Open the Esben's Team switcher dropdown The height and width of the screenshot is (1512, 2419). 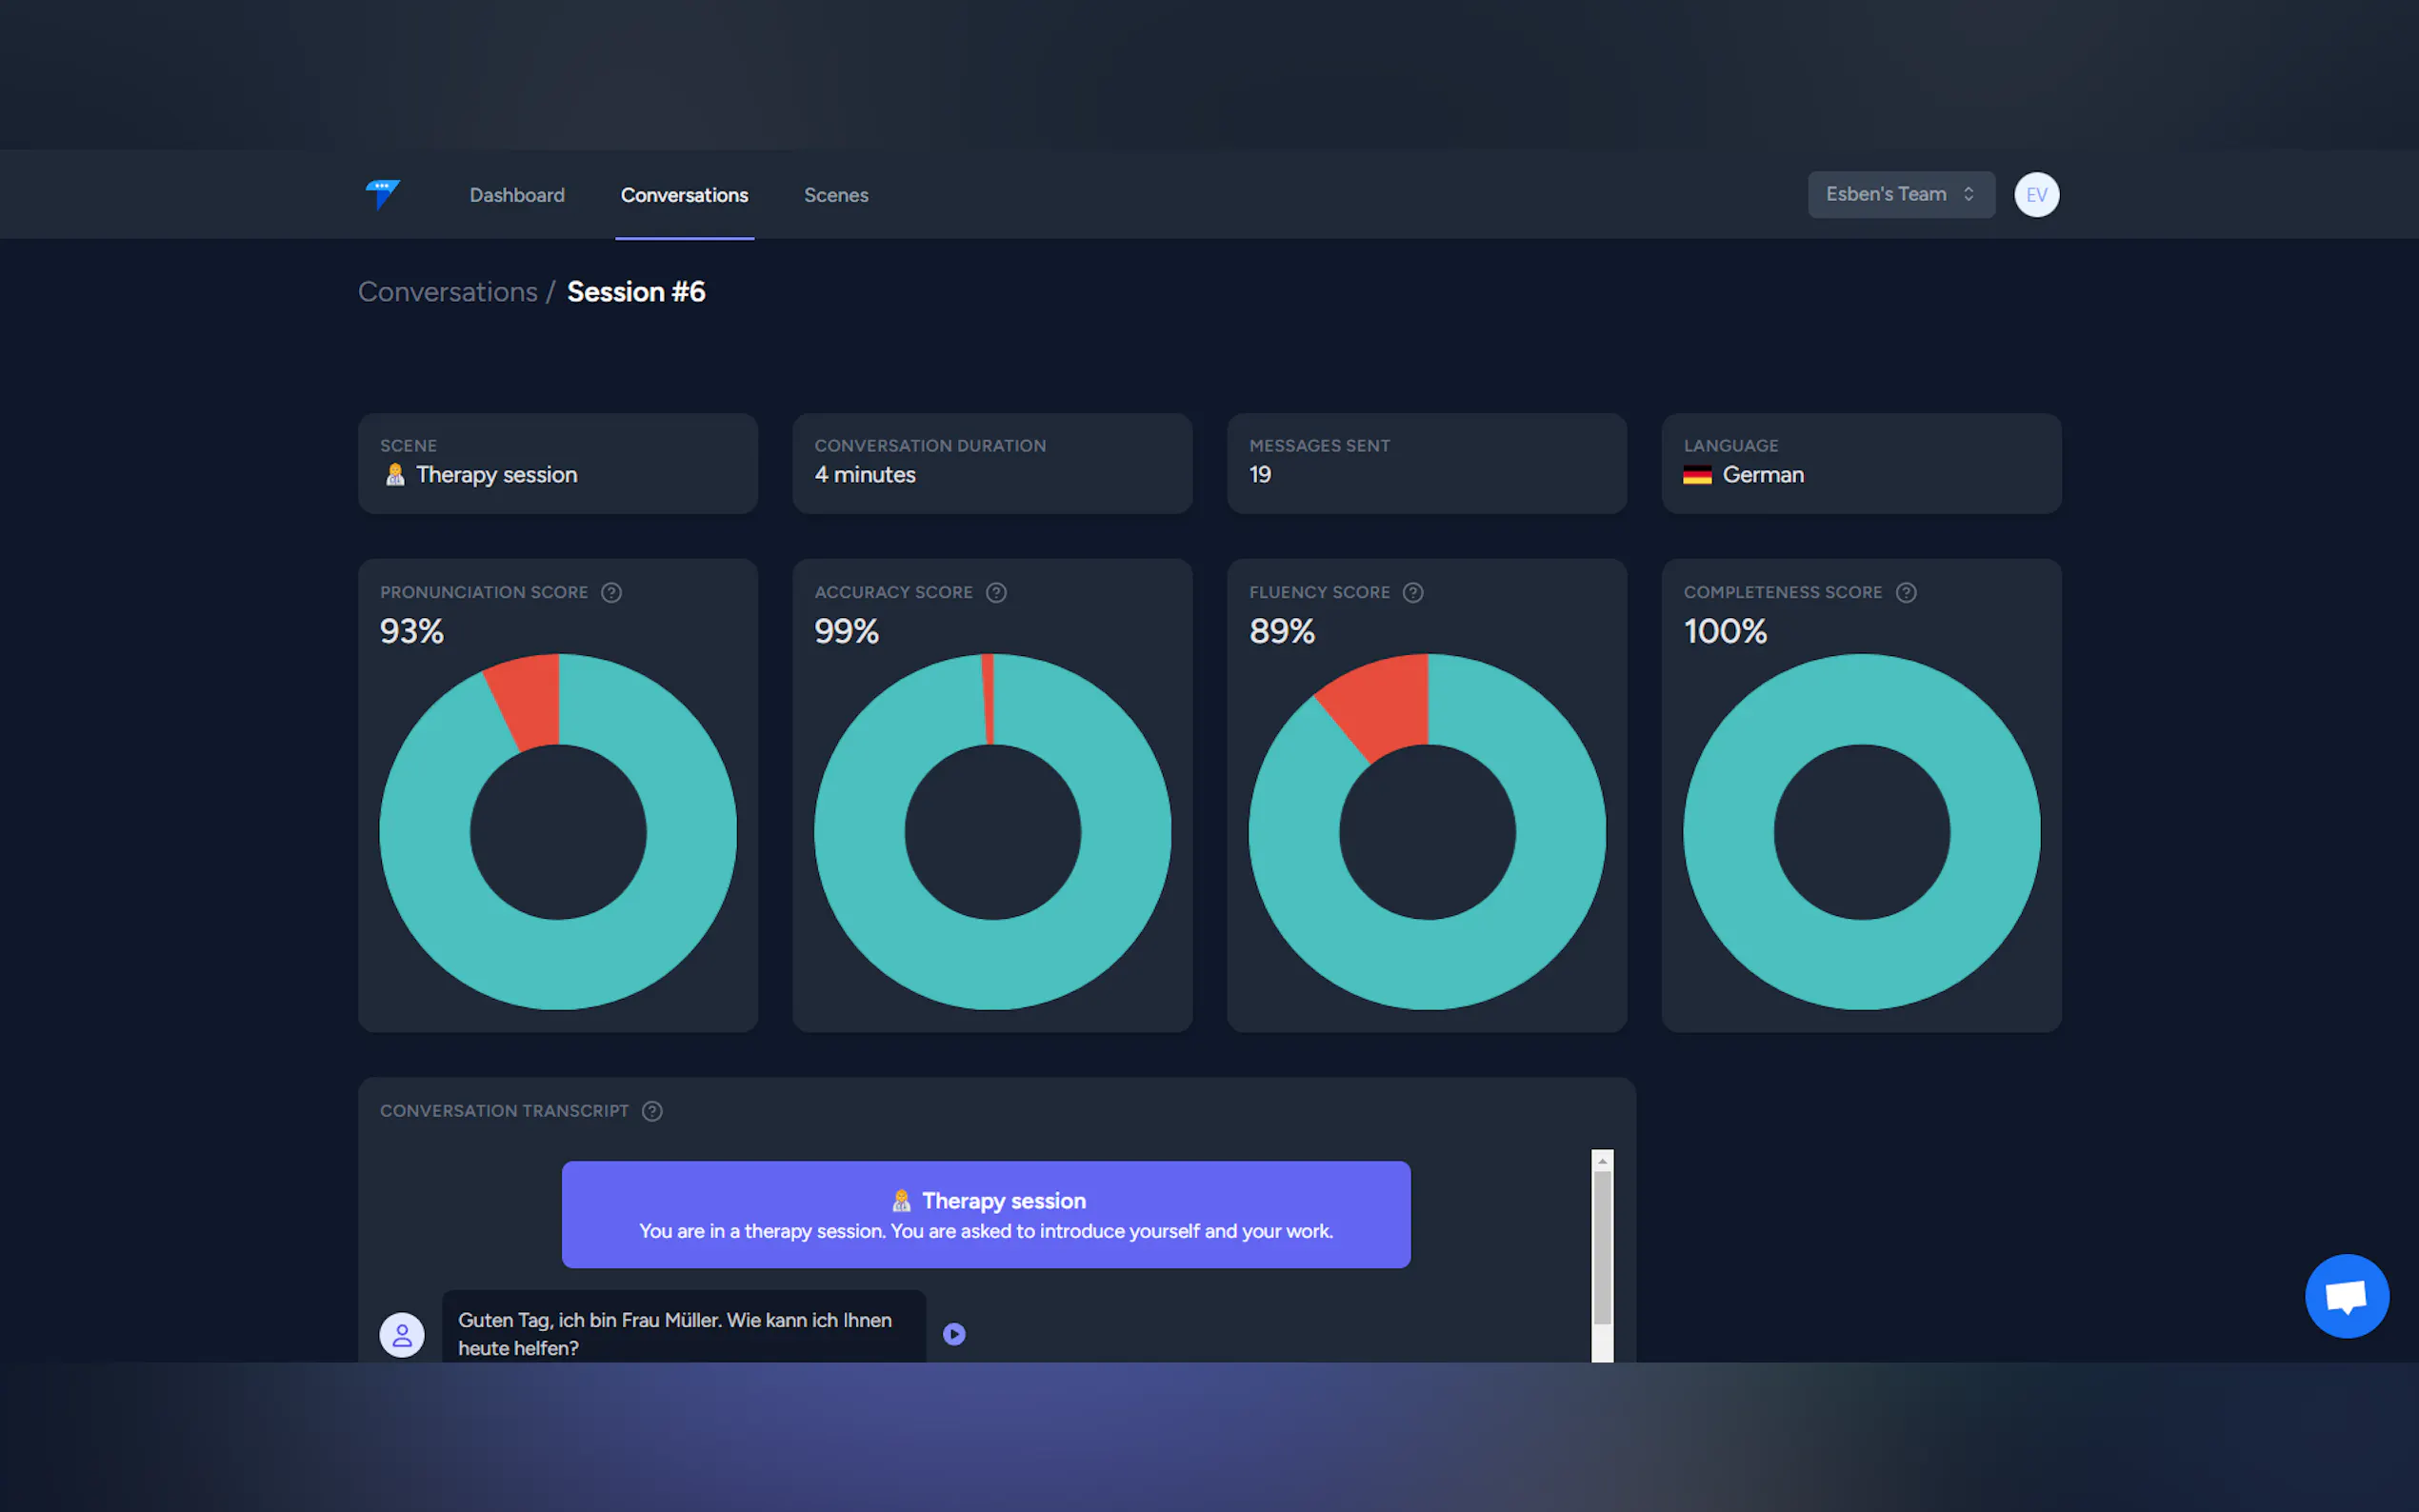click(1901, 194)
